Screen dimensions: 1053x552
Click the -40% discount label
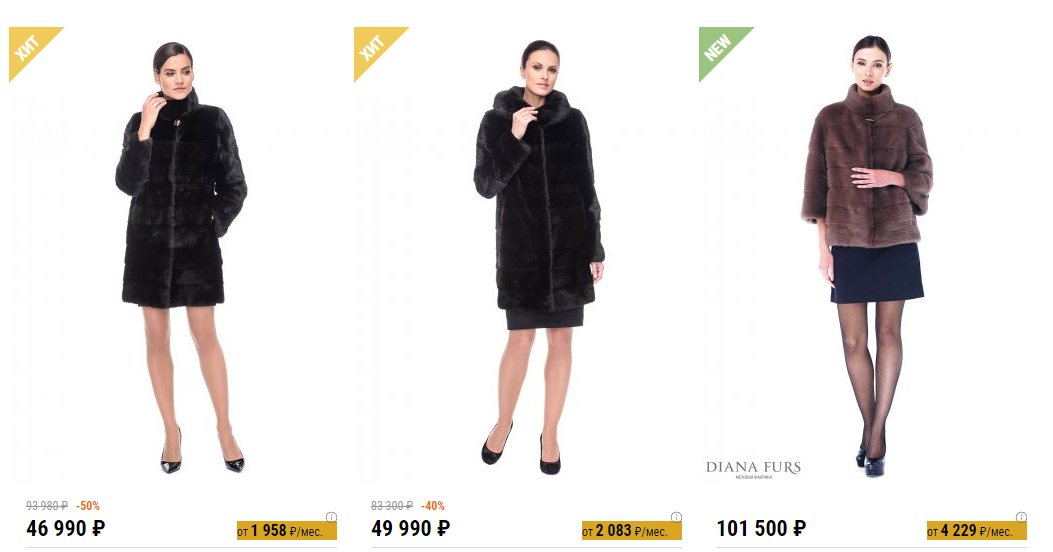pos(433,506)
